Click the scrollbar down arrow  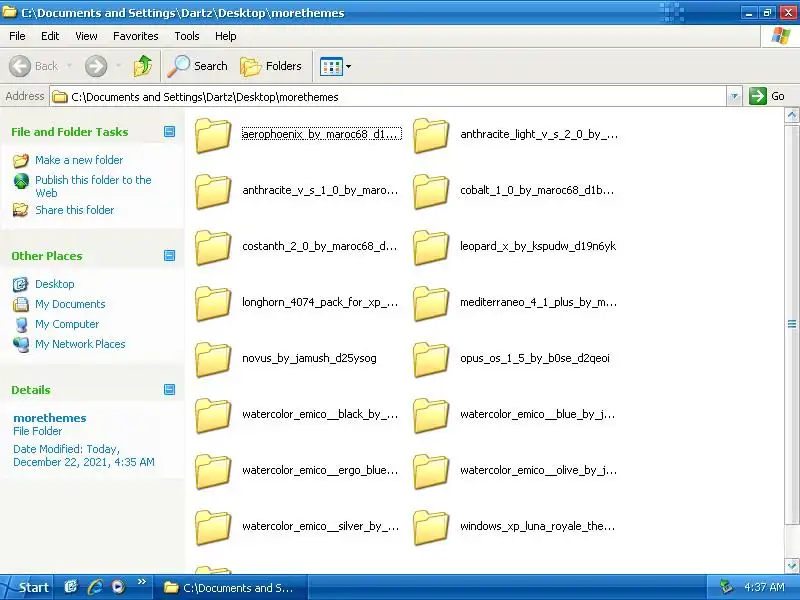tap(792, 565)
